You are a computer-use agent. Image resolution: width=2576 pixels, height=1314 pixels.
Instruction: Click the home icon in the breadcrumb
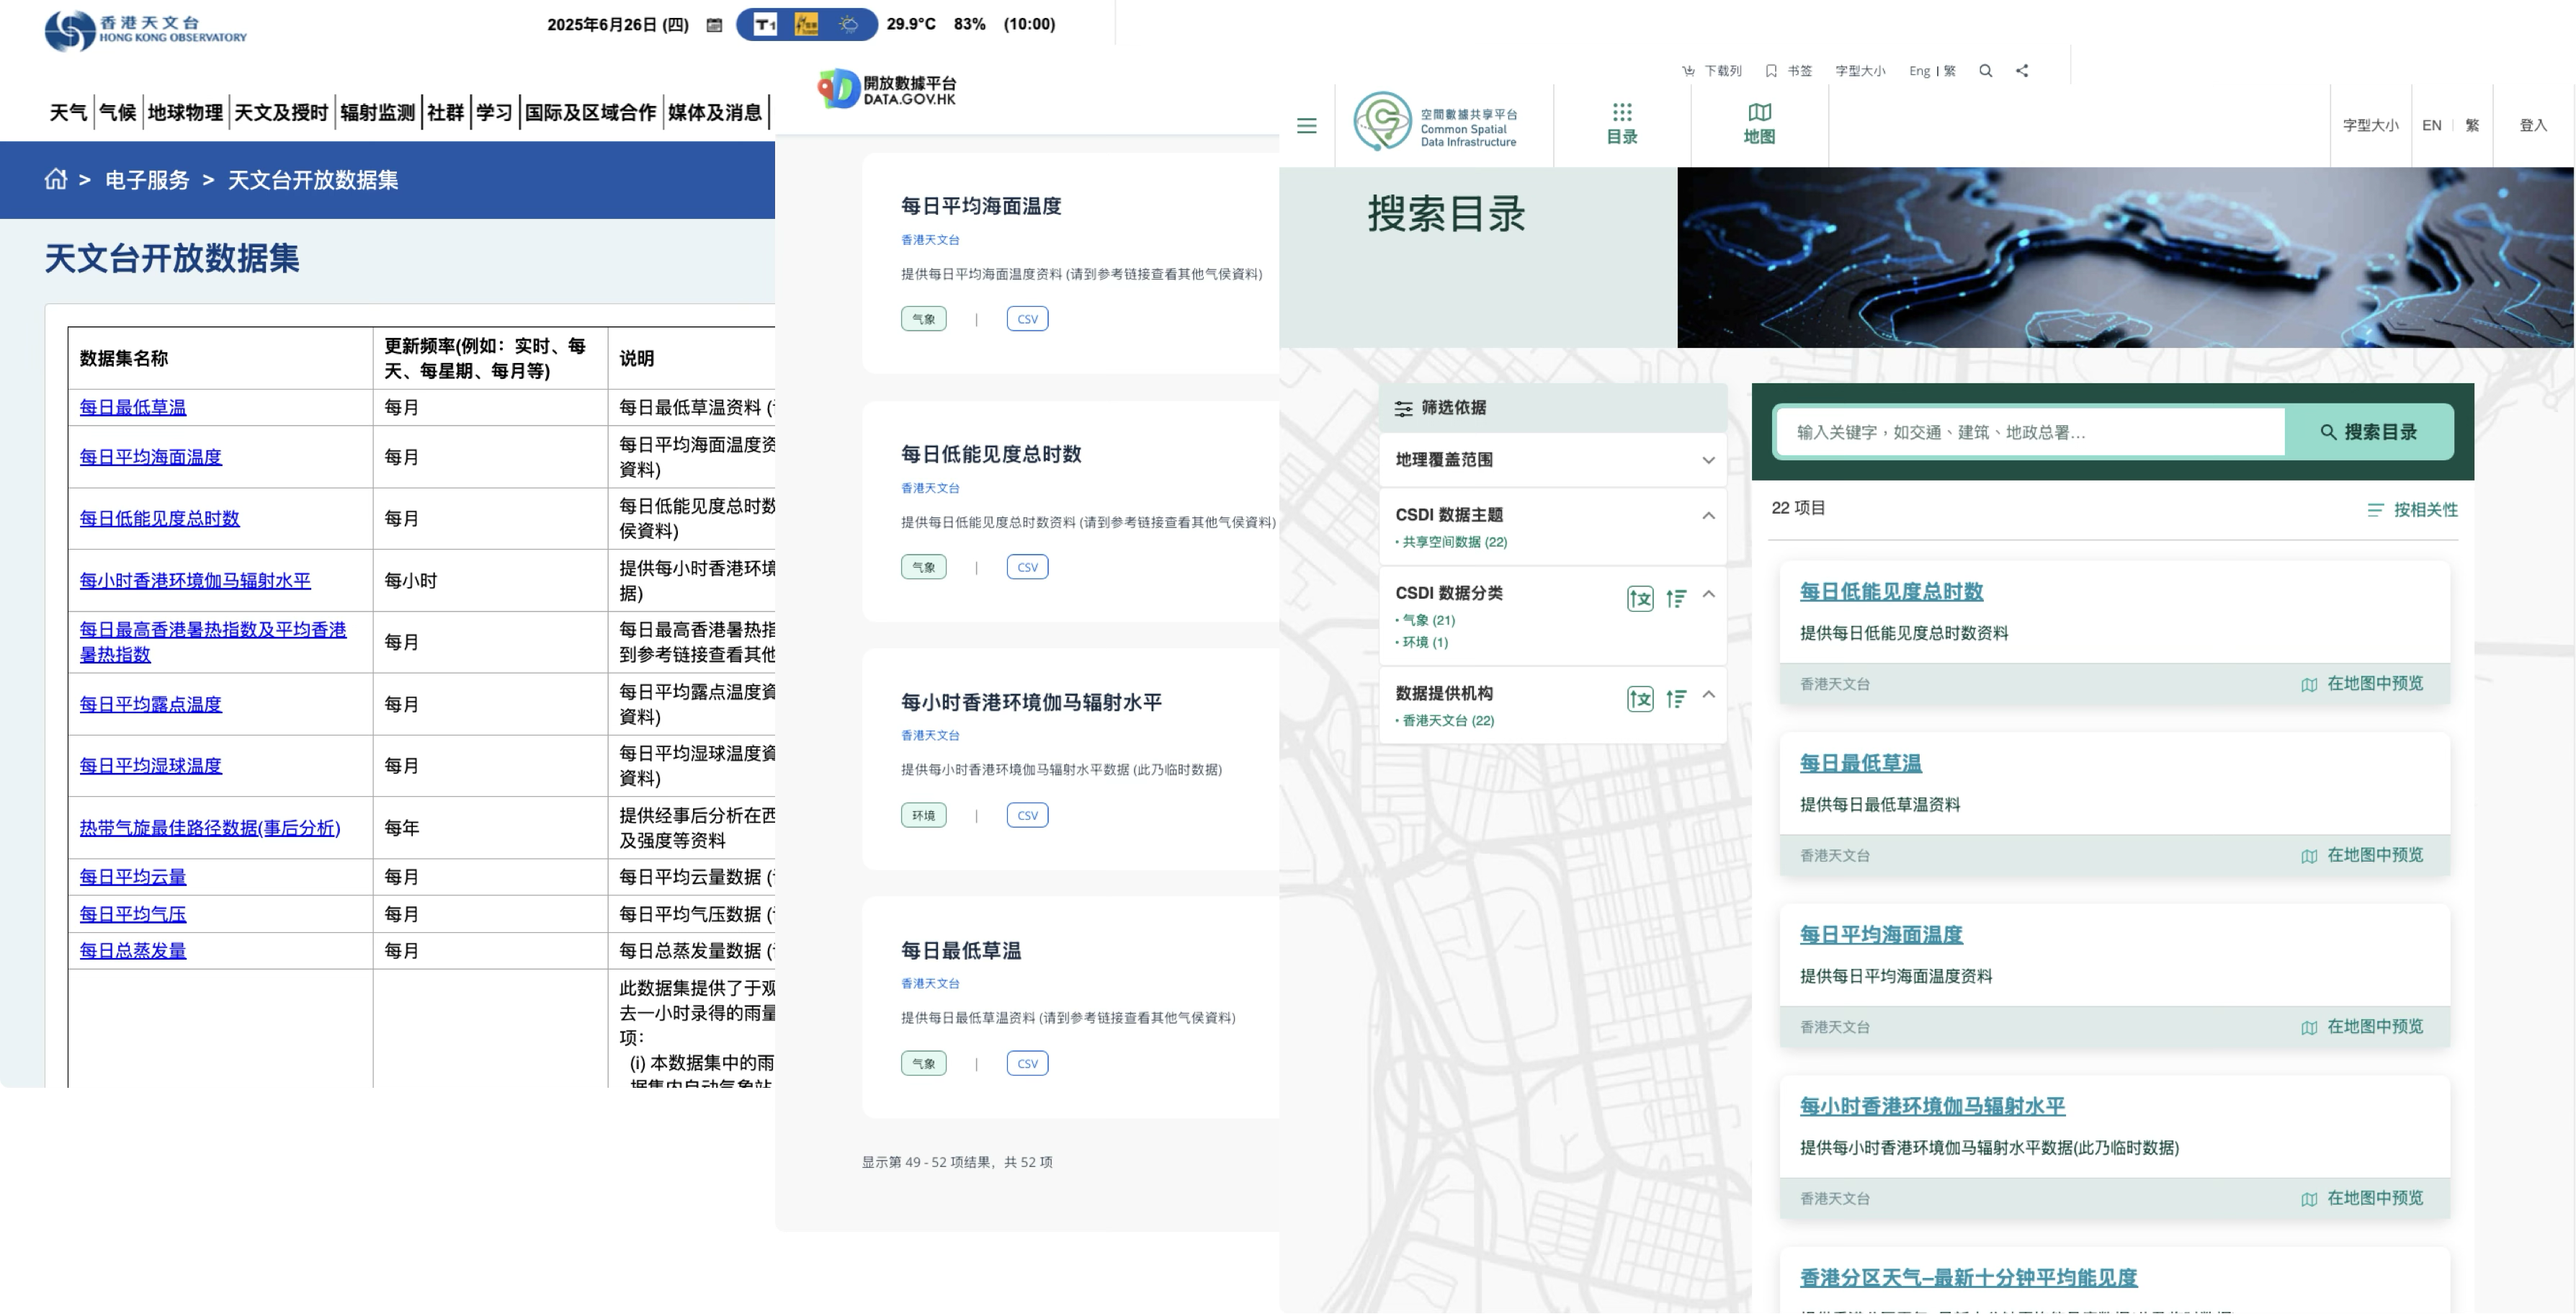click(x=56, y=180)
